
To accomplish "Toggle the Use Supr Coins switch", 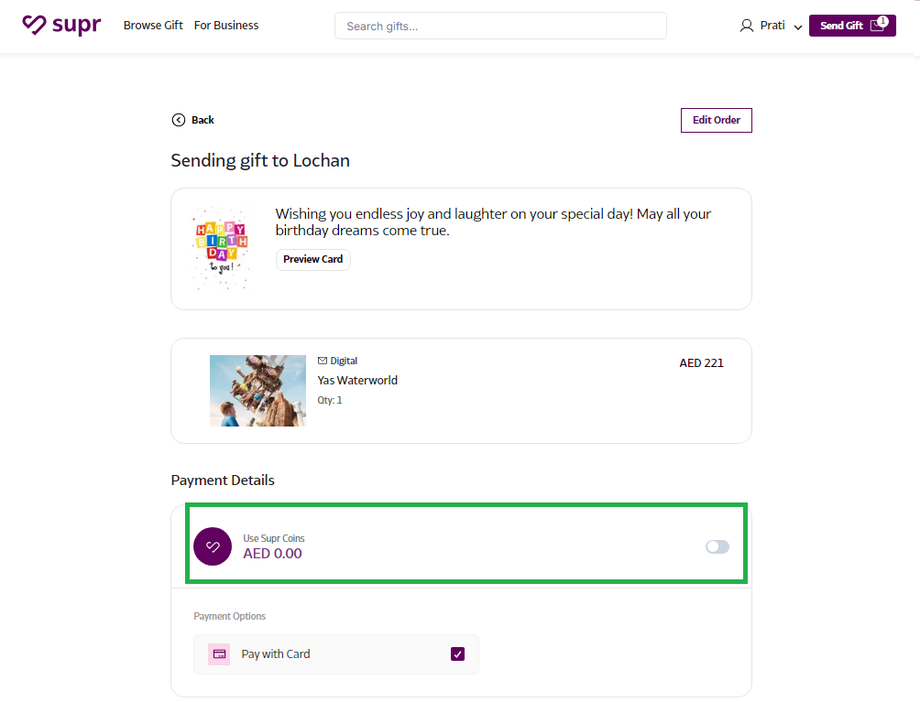I will click(x=717, y=546).
